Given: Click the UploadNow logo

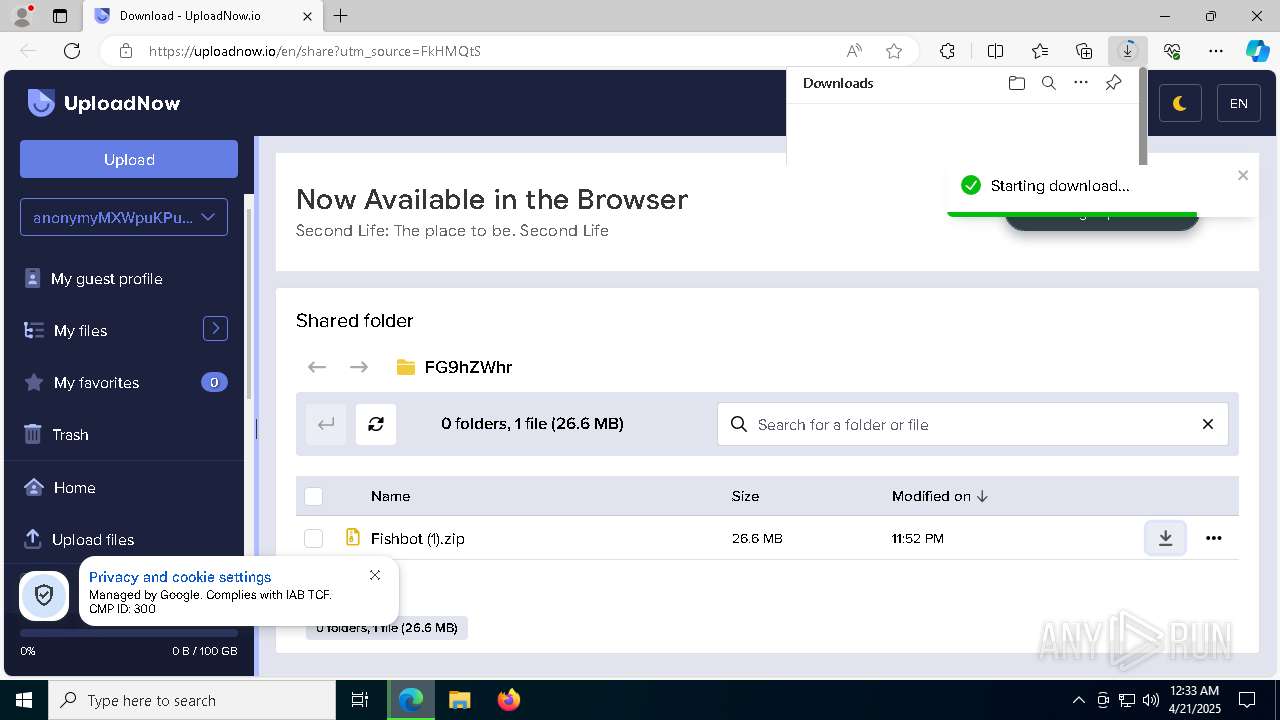Looking at the screenshot, I should coord(103,102).
